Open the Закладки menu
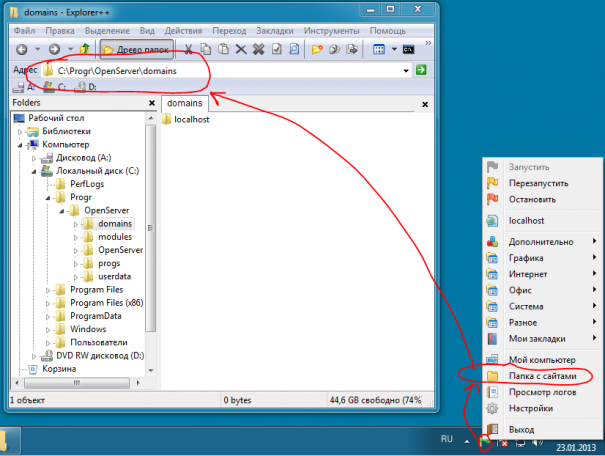Image resolution: width=605 pixels, height=456 pixels. [275, 31]
